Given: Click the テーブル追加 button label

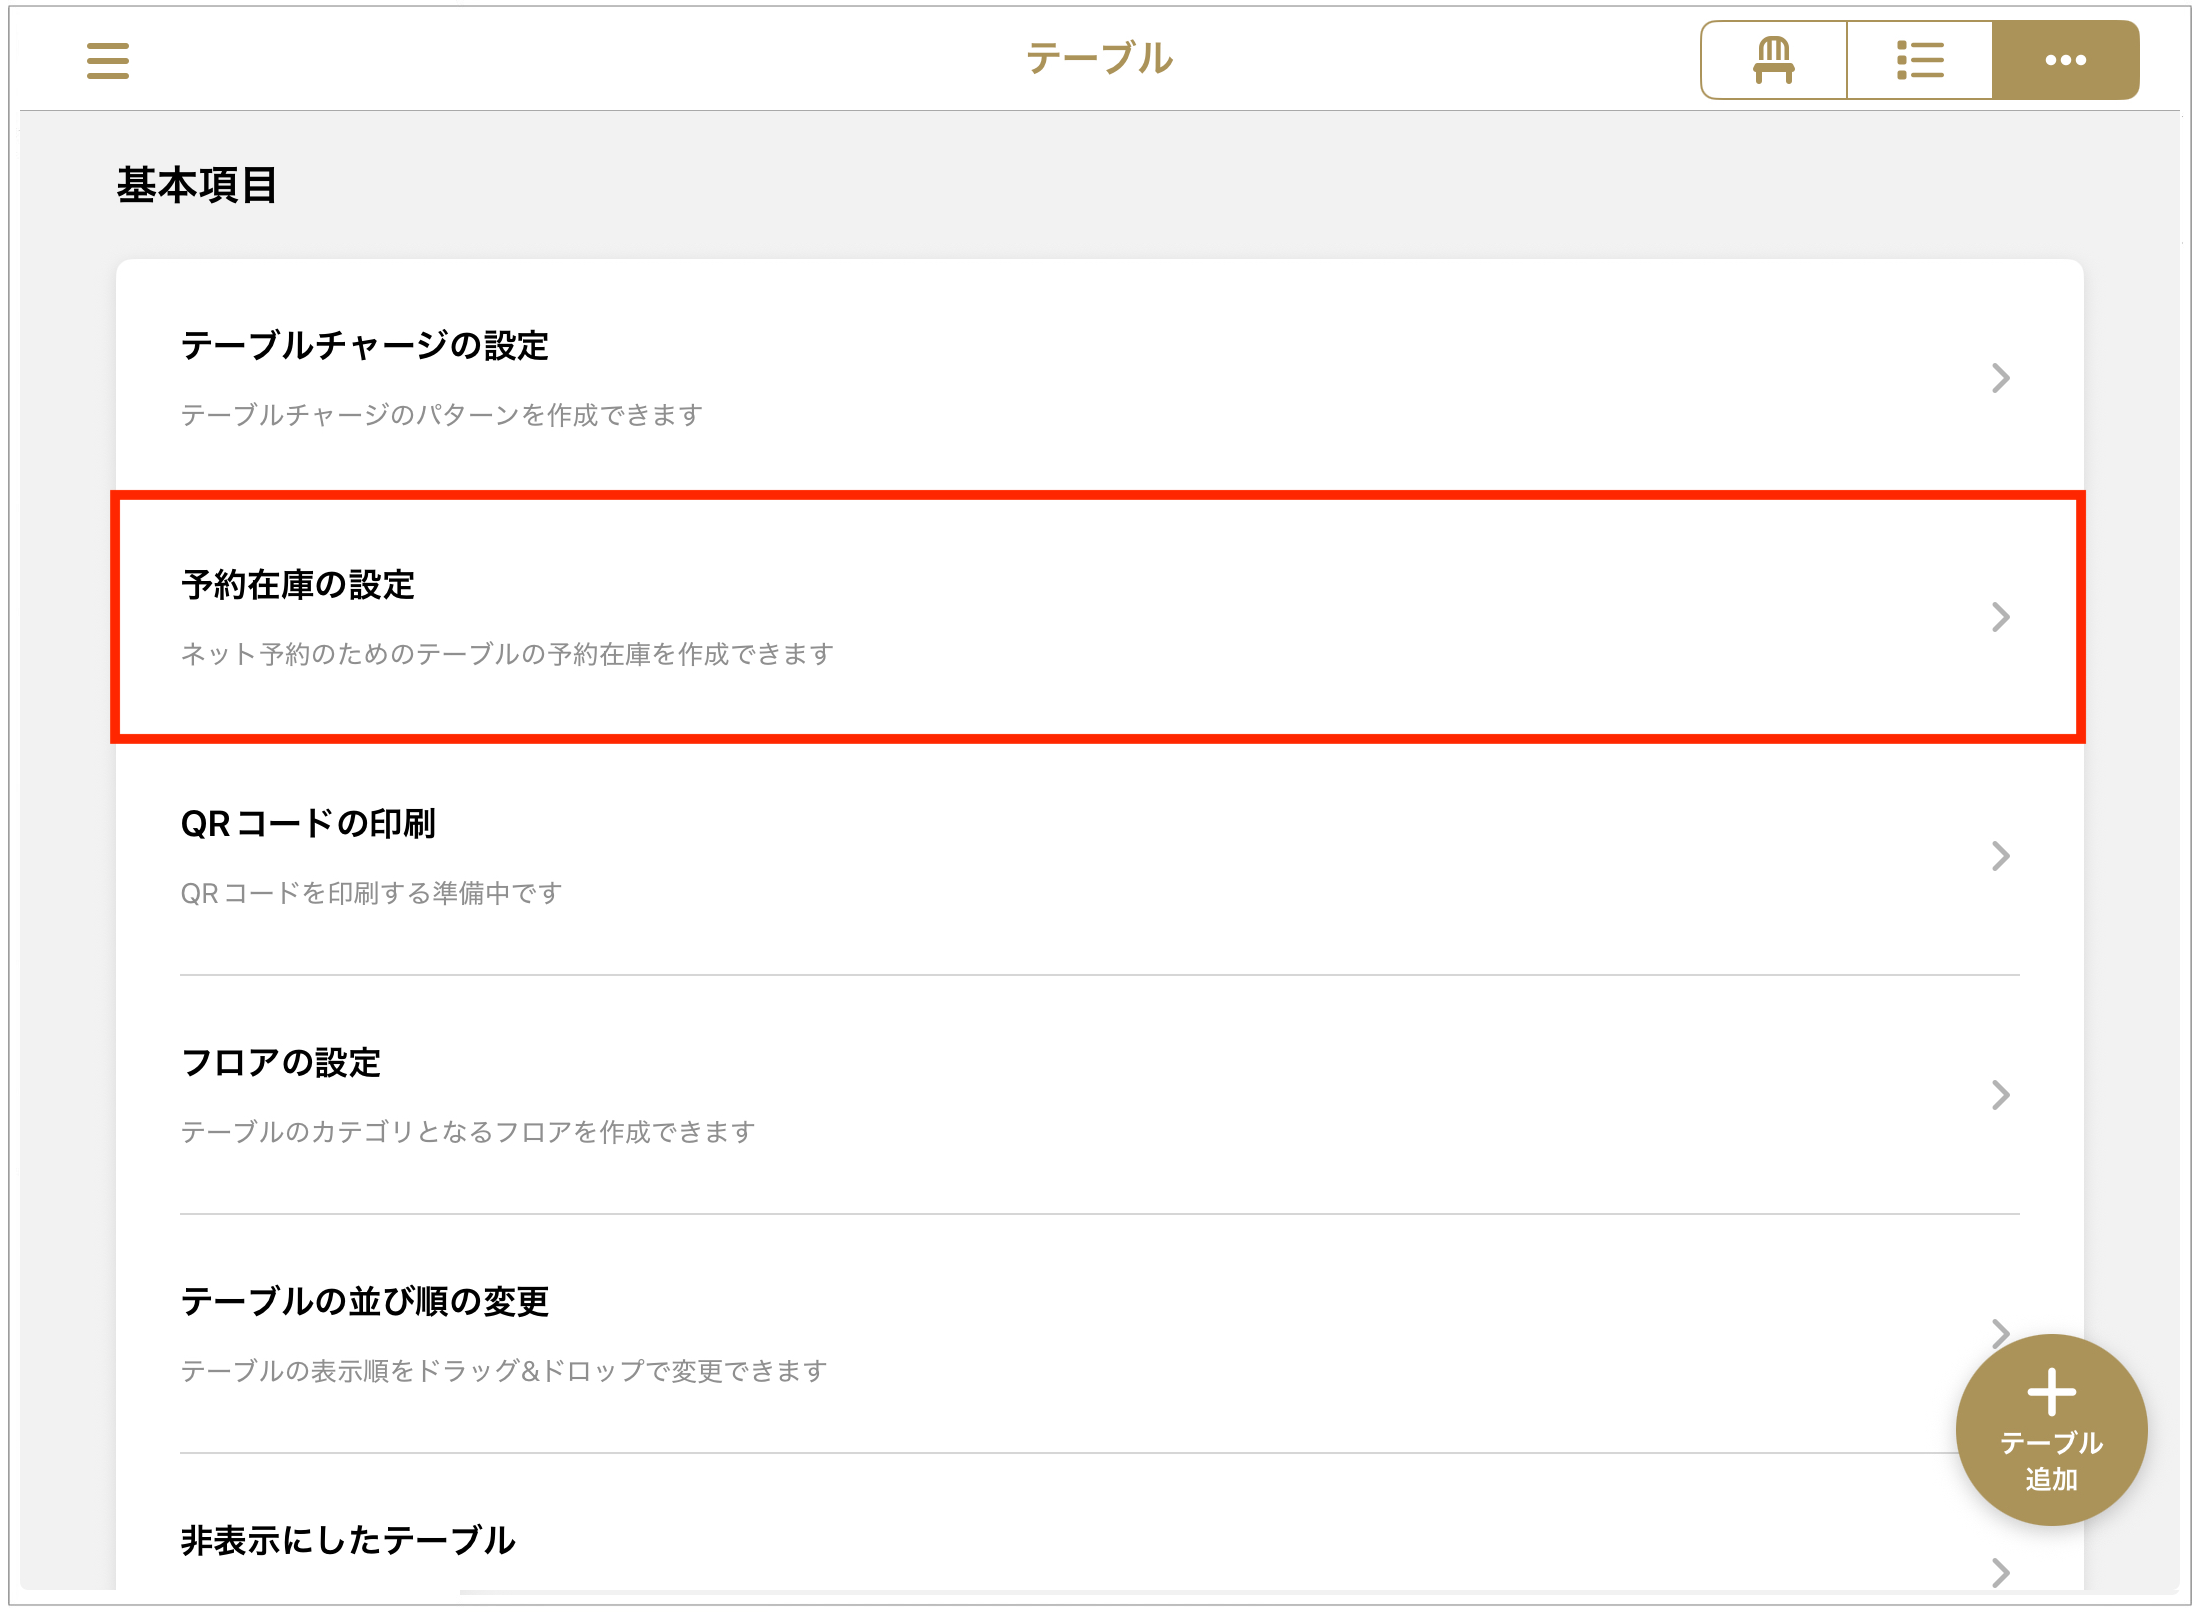Looking at the screenshot, I should click(x=2051, y=1461).
